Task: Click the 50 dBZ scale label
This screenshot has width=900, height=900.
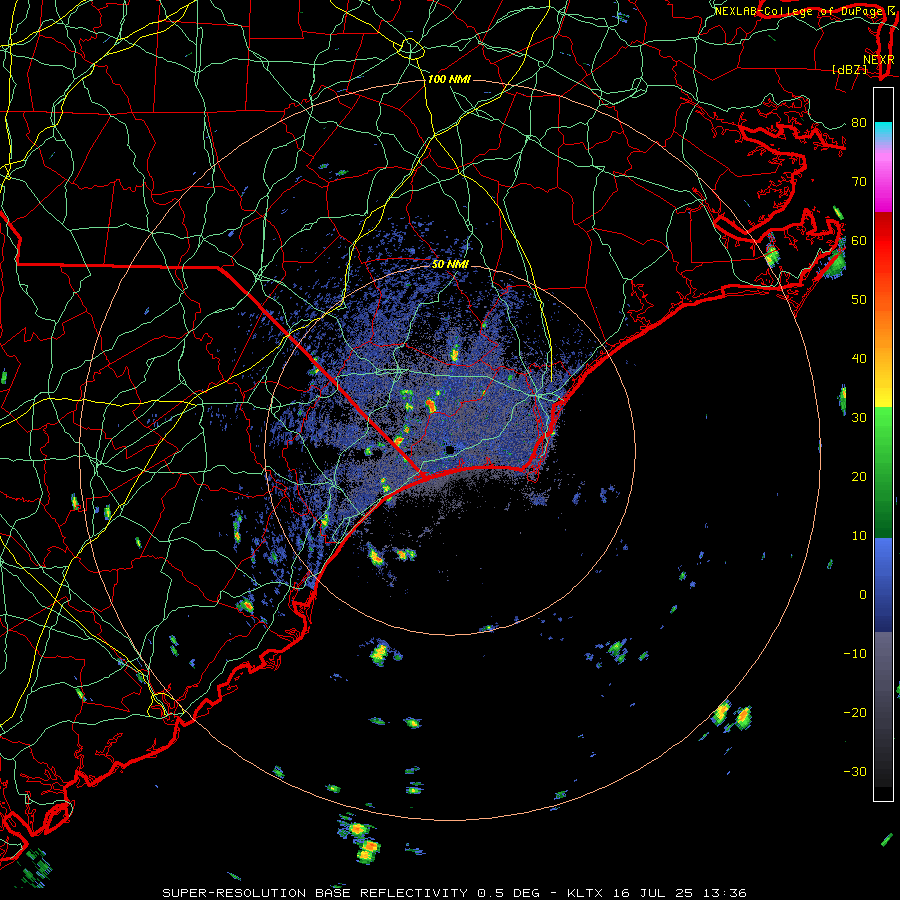Action: coord(859,300)
